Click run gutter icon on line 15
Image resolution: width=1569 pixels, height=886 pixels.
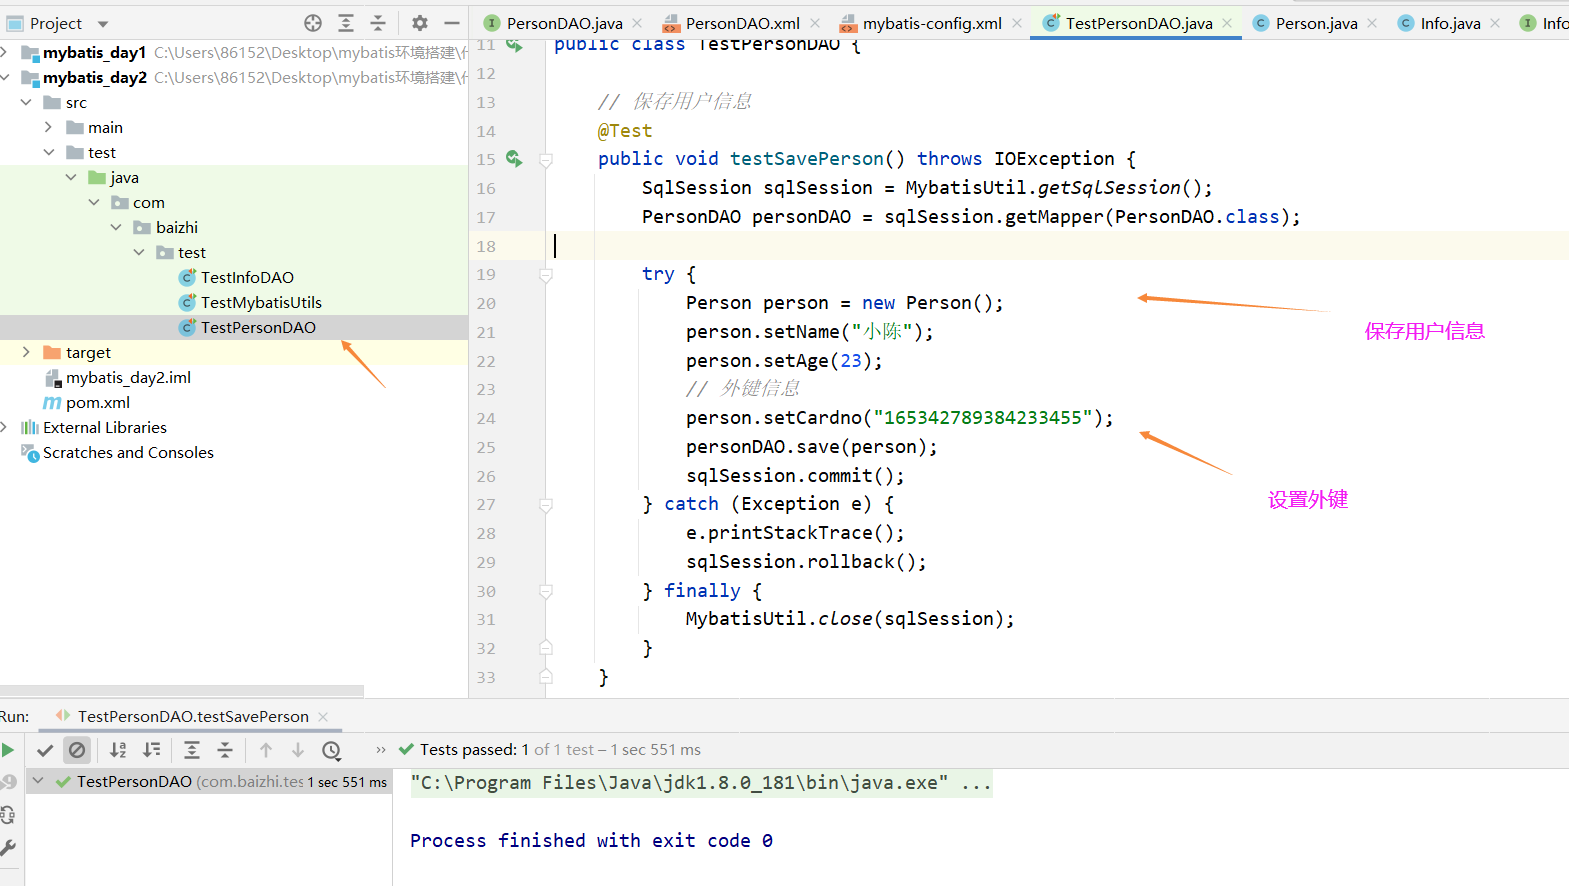pyautogui.click(x=514, y=158)
